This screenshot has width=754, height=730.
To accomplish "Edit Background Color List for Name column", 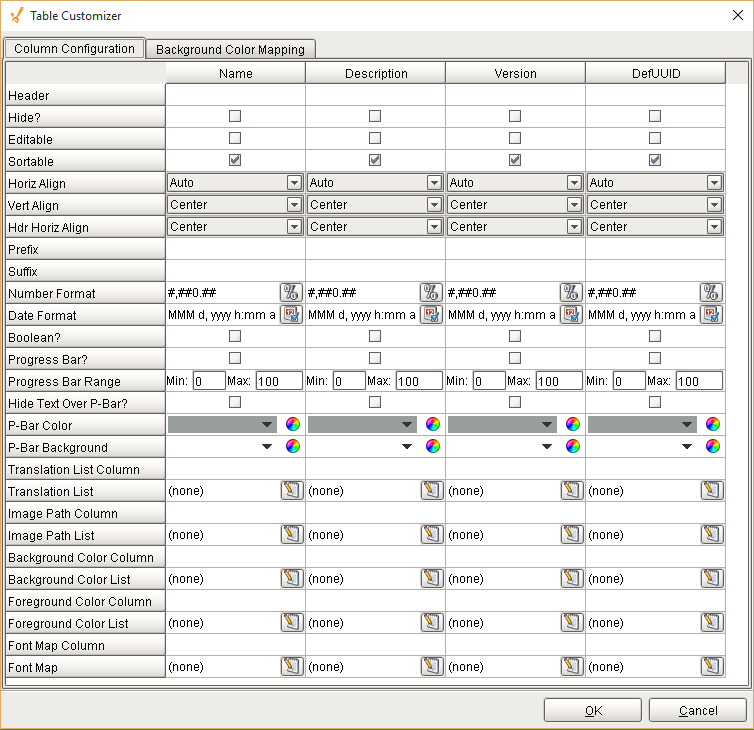I will [291, 579].
